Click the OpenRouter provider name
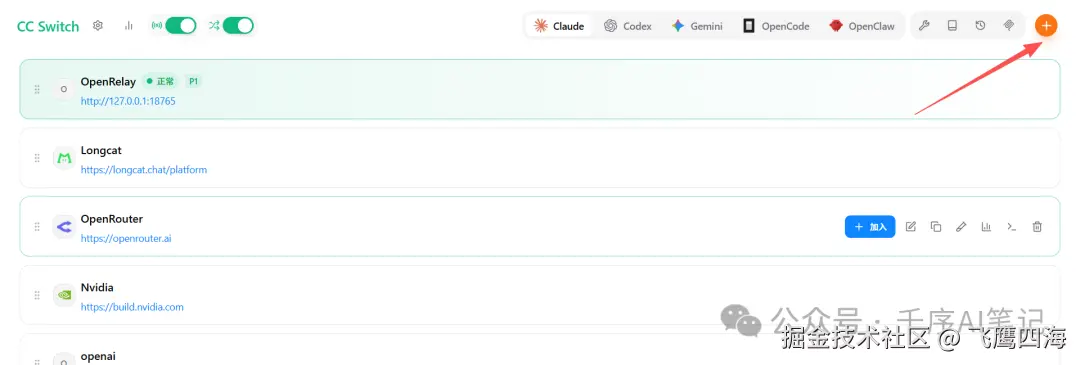The width and height of the screenshot is (1080, 365). click(x=112, y=219)
